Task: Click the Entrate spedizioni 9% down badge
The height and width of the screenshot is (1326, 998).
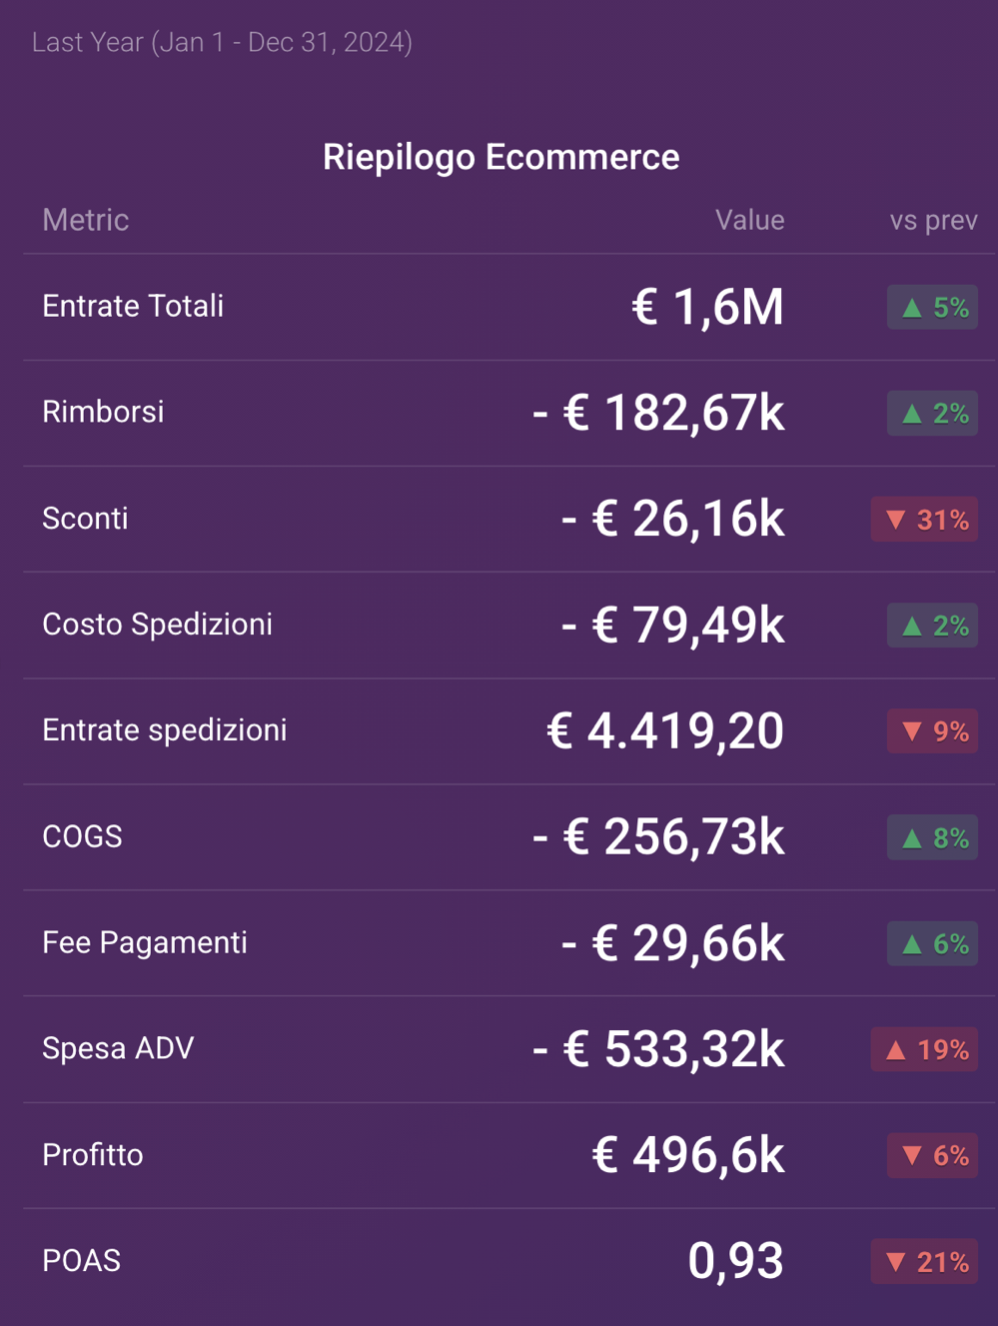Action: [x=932, y=731]
